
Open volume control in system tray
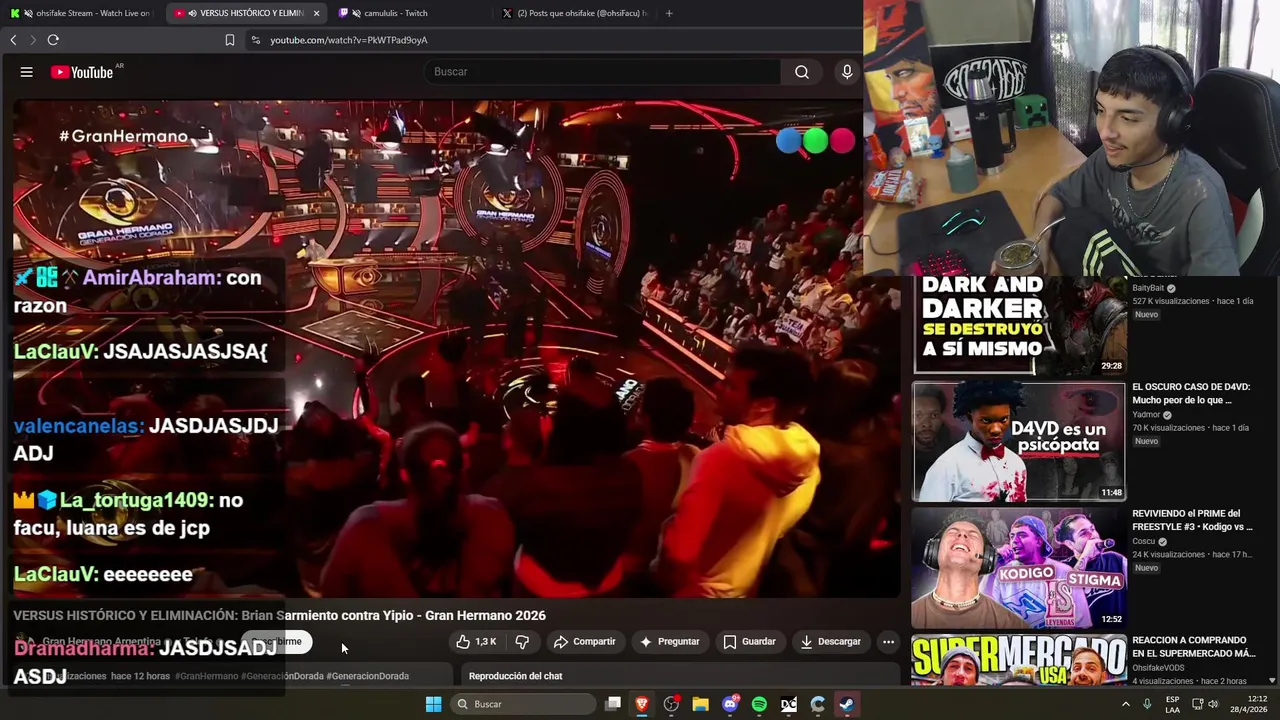click(1213, 704)
